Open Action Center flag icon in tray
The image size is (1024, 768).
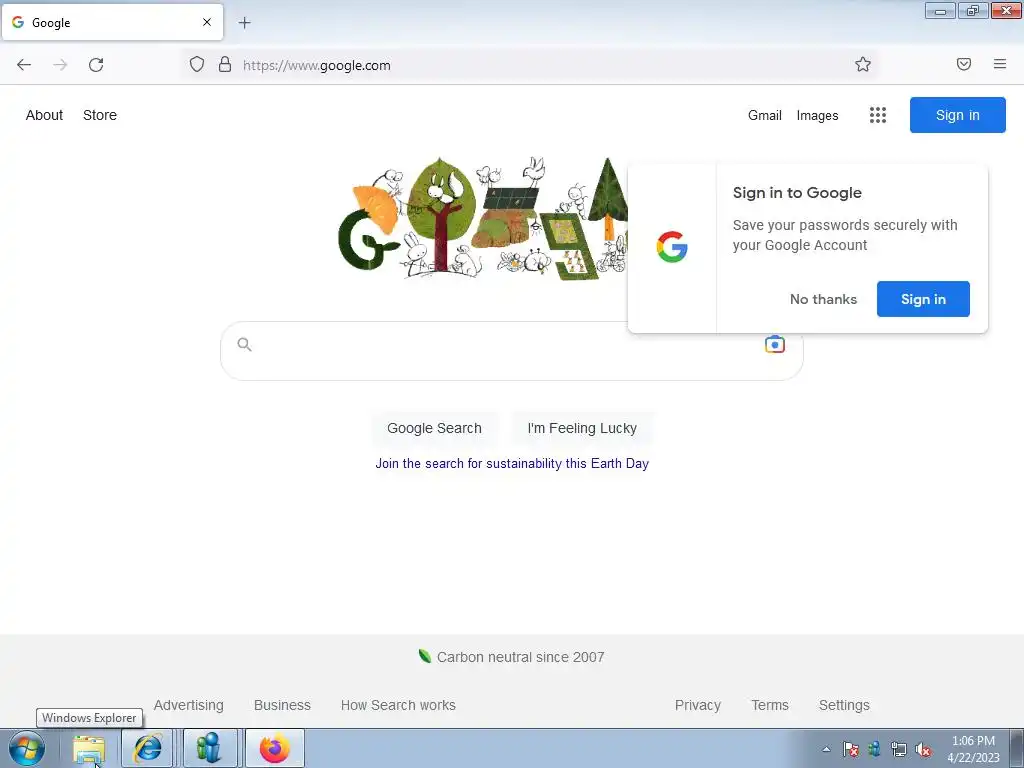[850, 749]
